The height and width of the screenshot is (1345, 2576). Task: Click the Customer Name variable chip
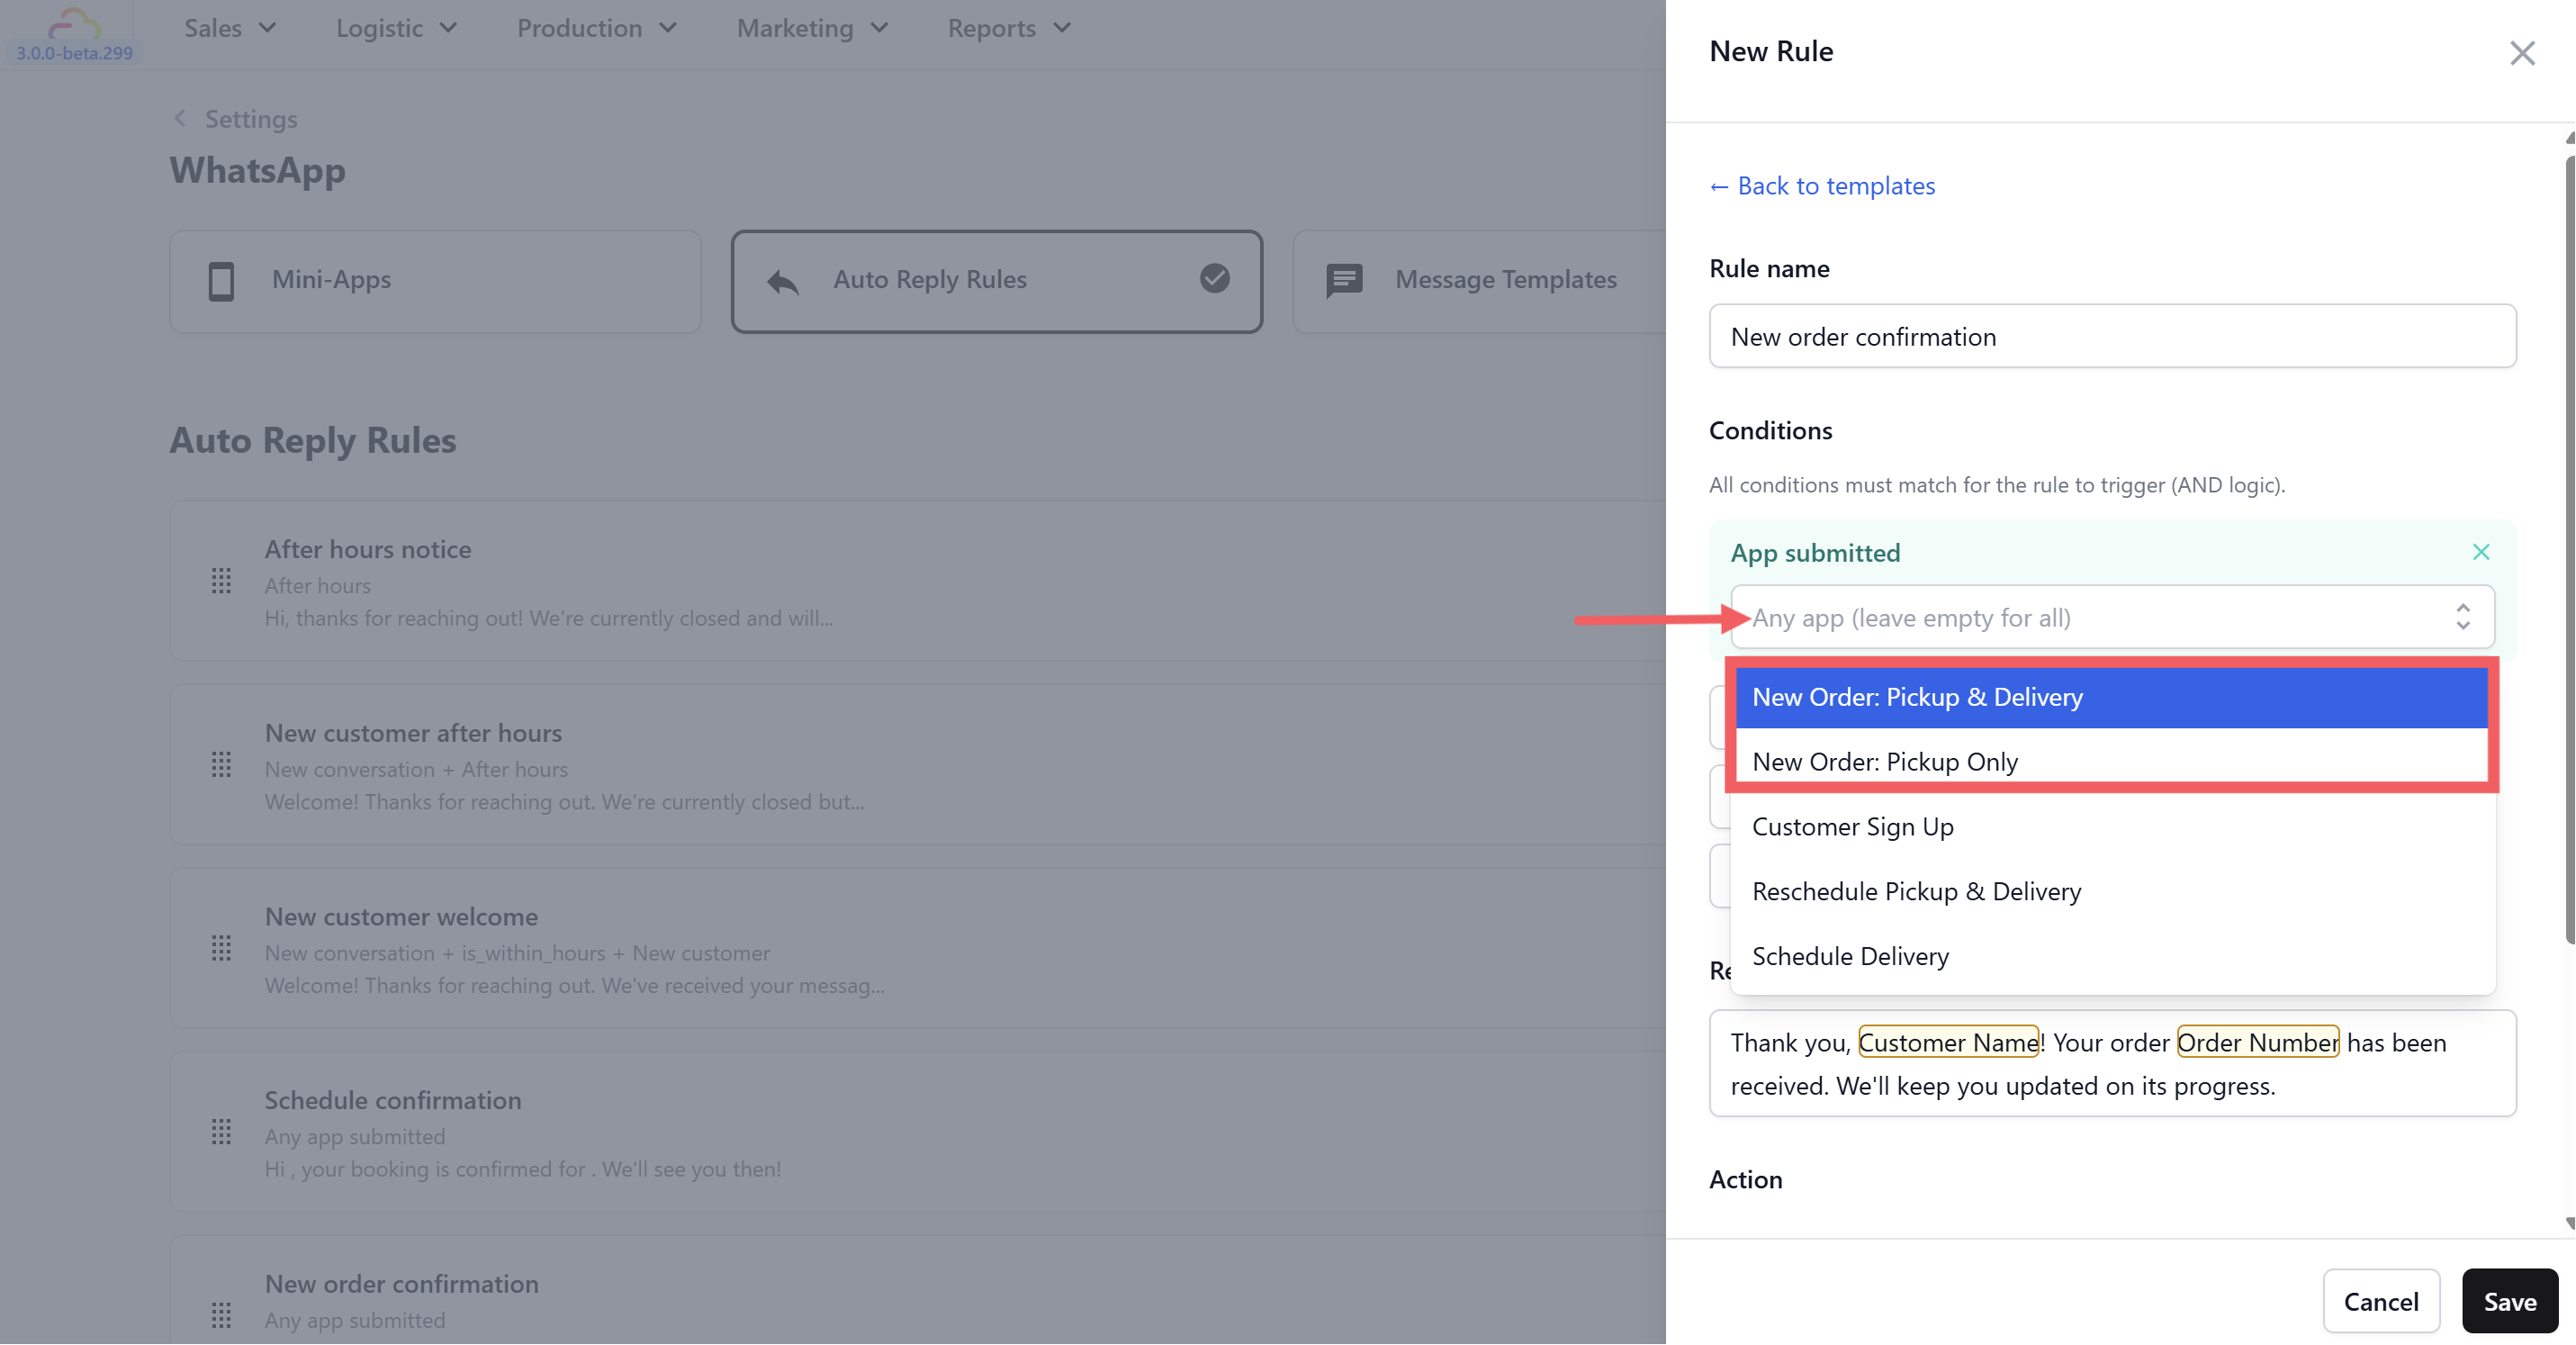tap(1948, 1042)
